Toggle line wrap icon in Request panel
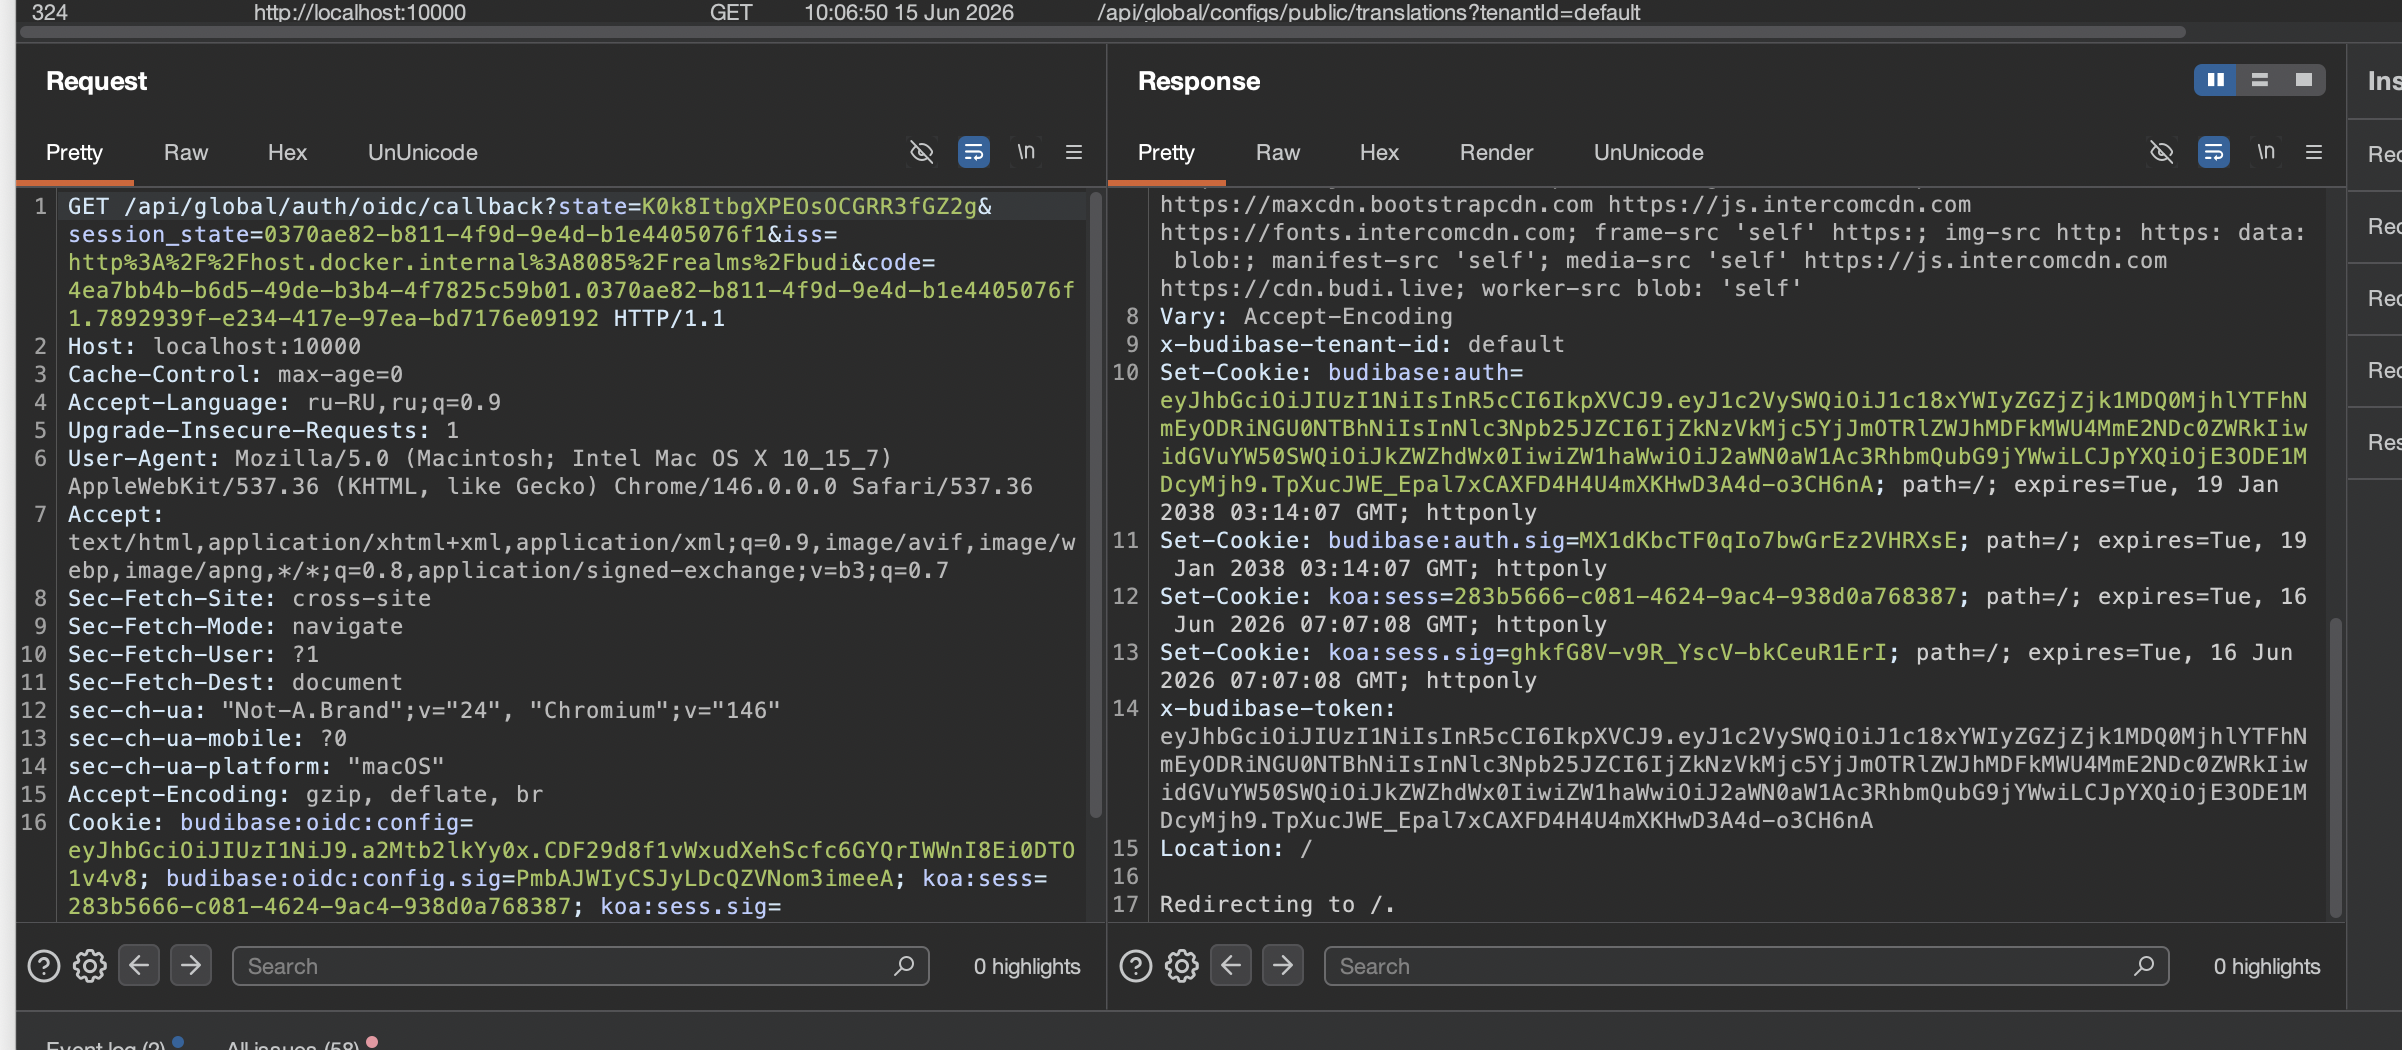The width and height of the screenshot is (2402, 1050). [x=973, y=152]
